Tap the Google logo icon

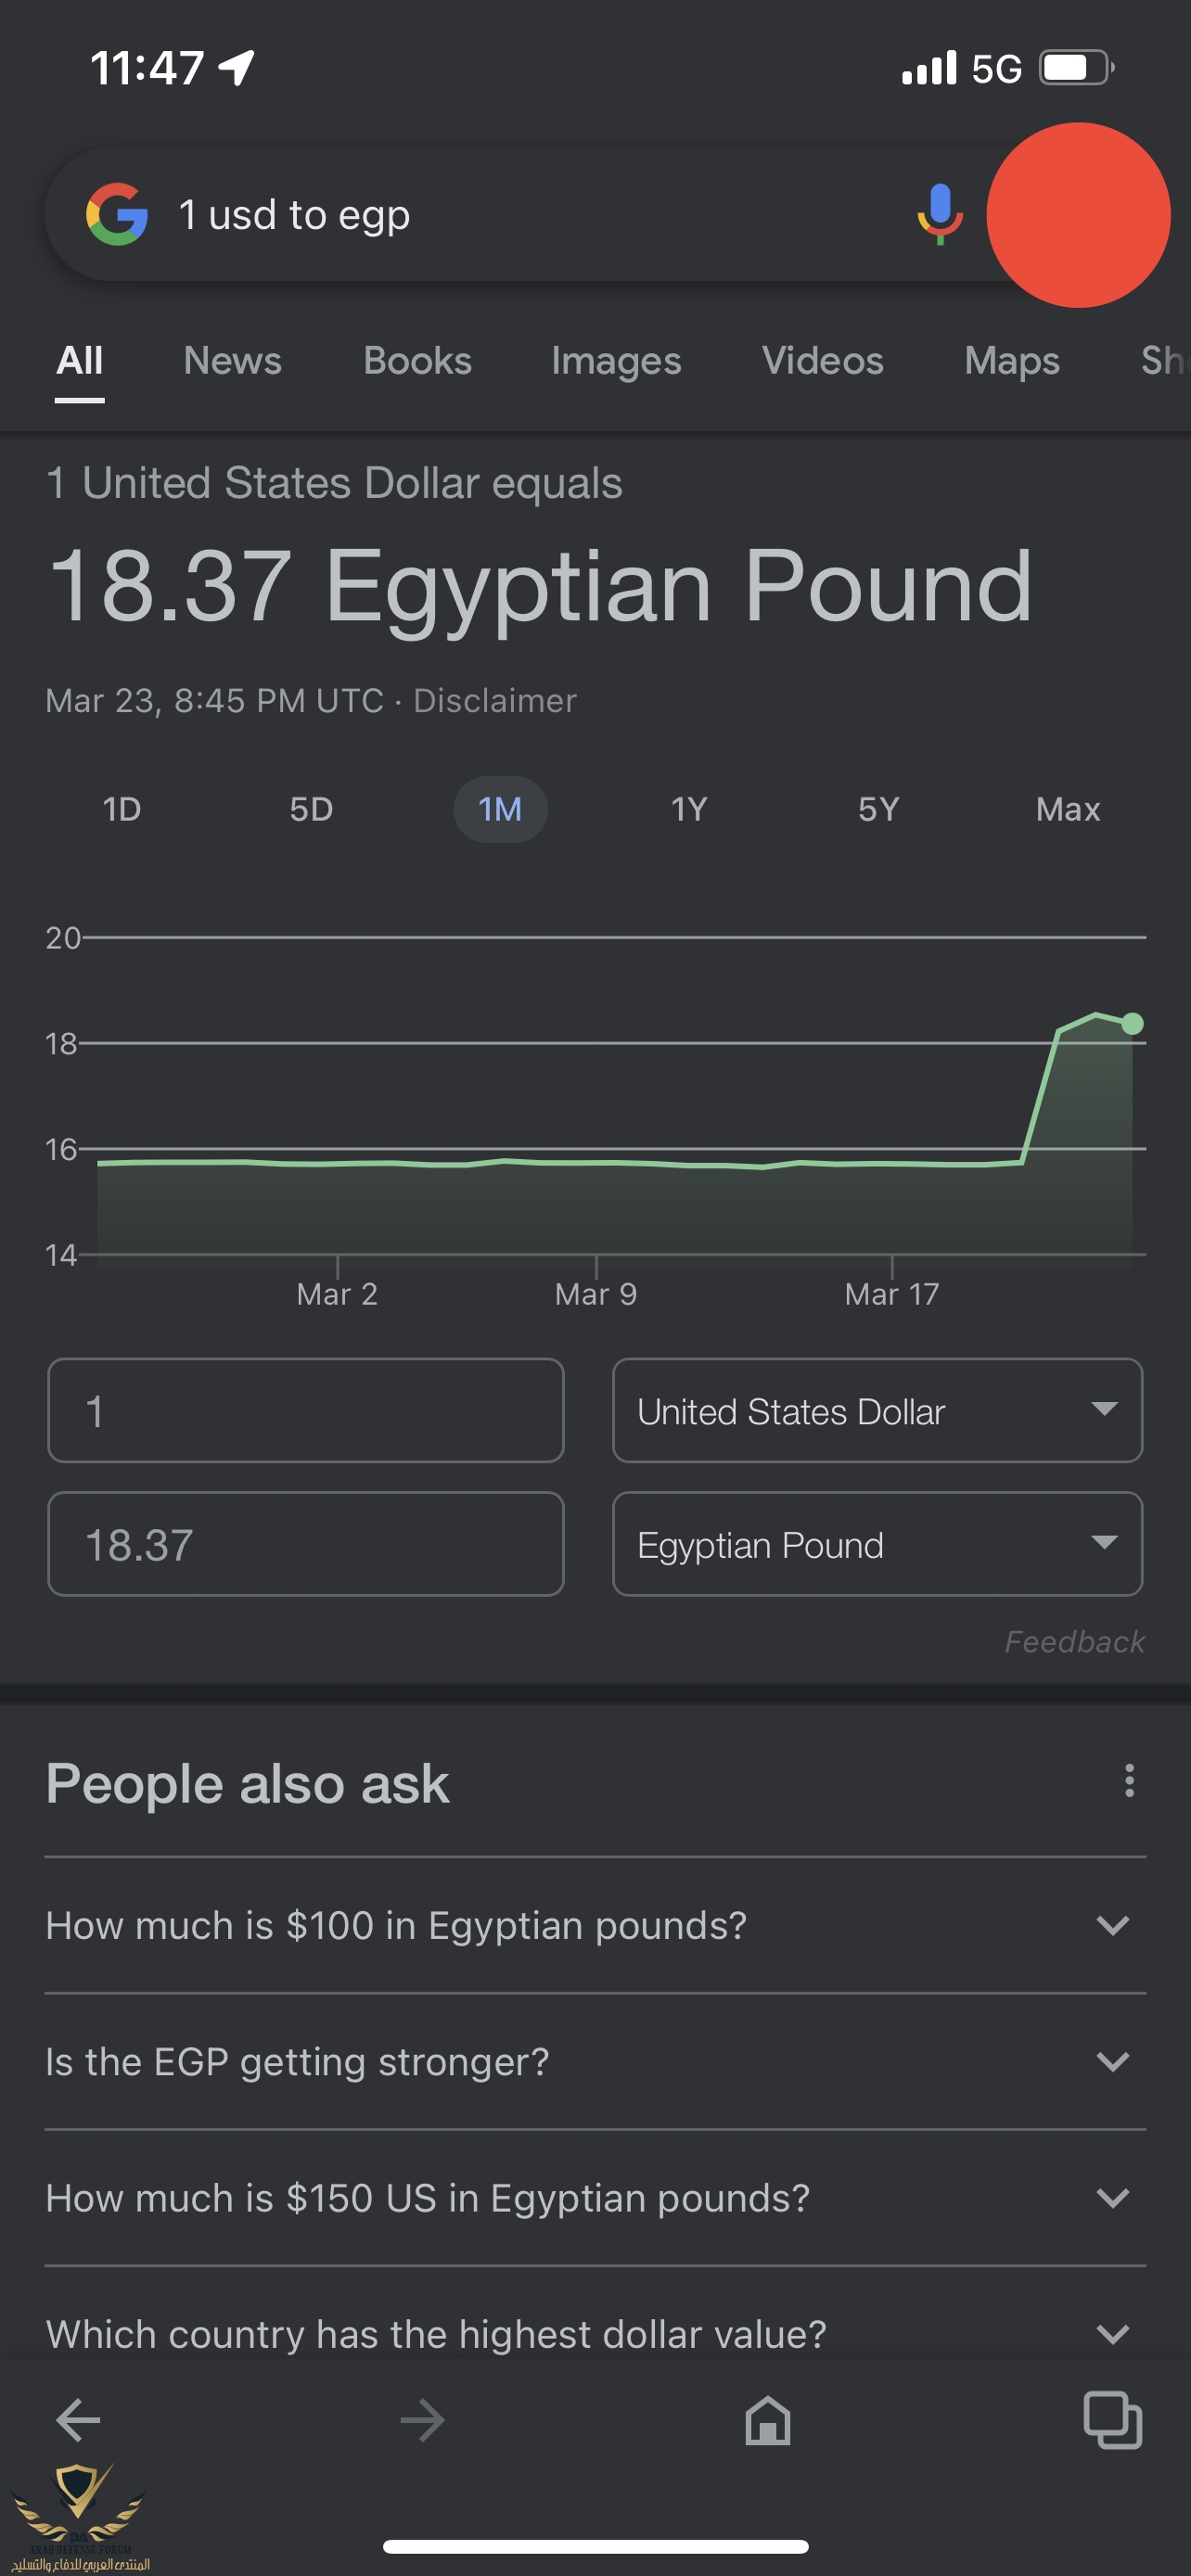117,214
